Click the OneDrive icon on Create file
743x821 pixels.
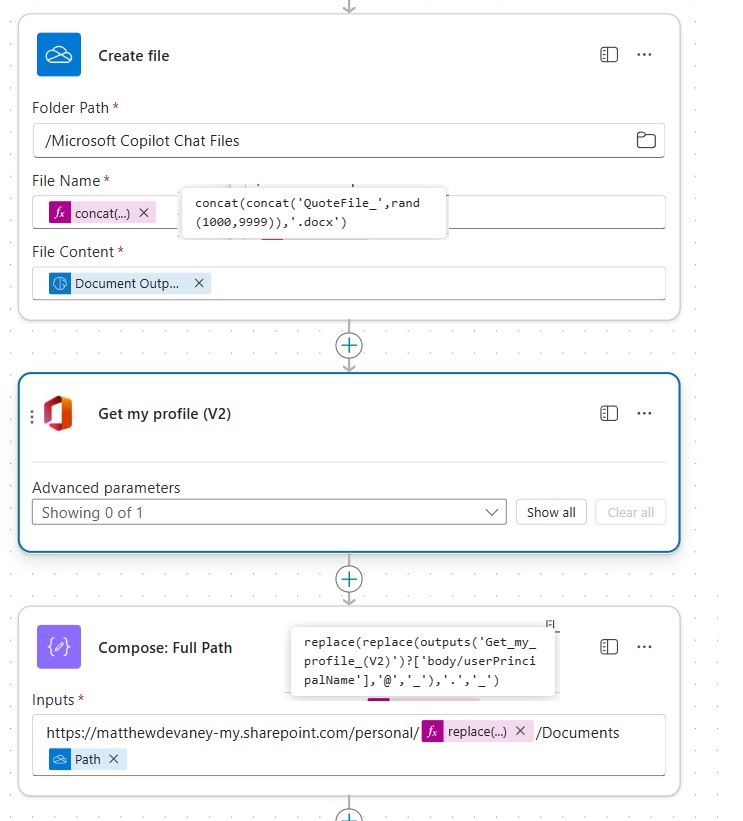point(59,55)
